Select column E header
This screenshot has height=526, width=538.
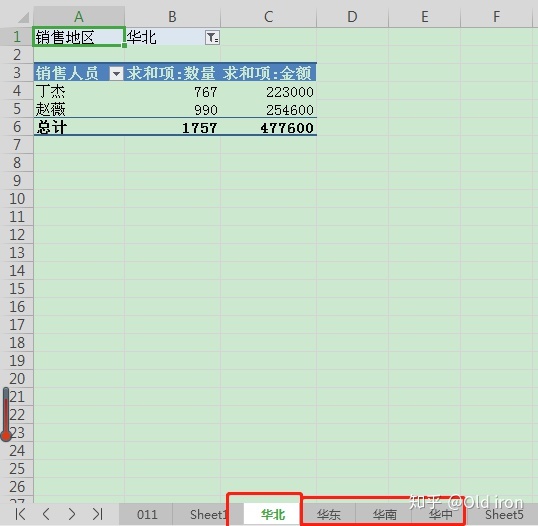tap(424, 16)
